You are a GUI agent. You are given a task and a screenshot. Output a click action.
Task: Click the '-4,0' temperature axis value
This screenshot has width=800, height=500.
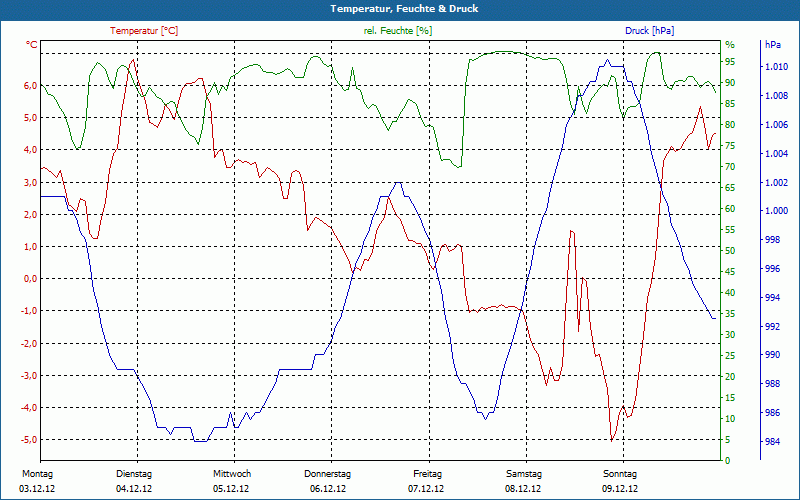(29, 408)
